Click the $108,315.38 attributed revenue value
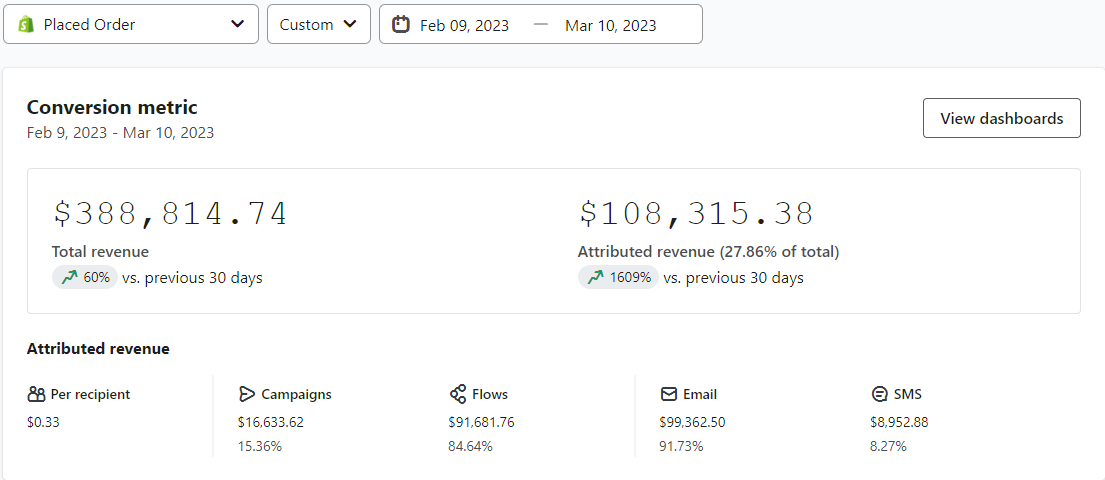Image resolution: width=1105 pixels, height=480 pixels. [696, 214]
